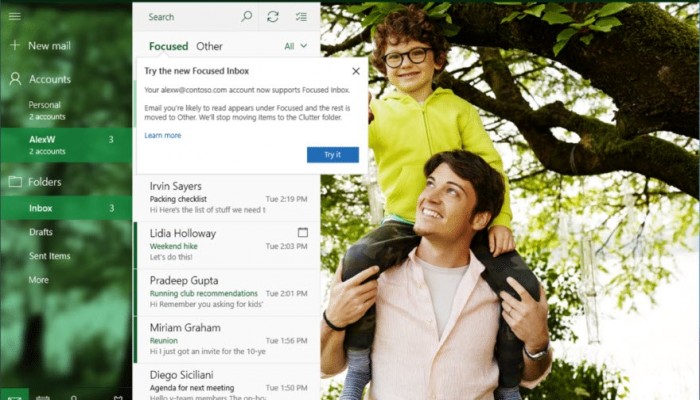Click calendar icon on Weekend hike email
This screenshot has width=700, height=400.
tap(302, 233)
